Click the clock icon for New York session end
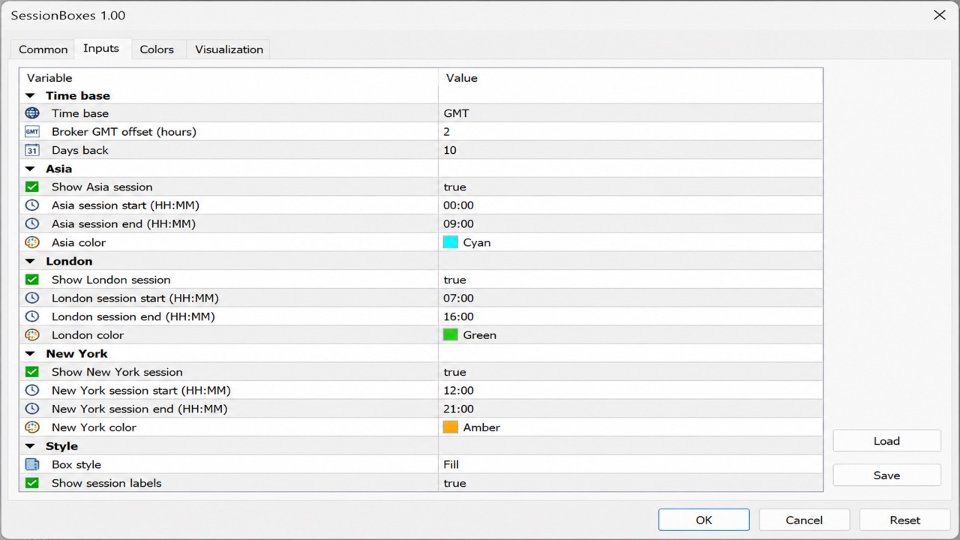 tap(32, 408)
